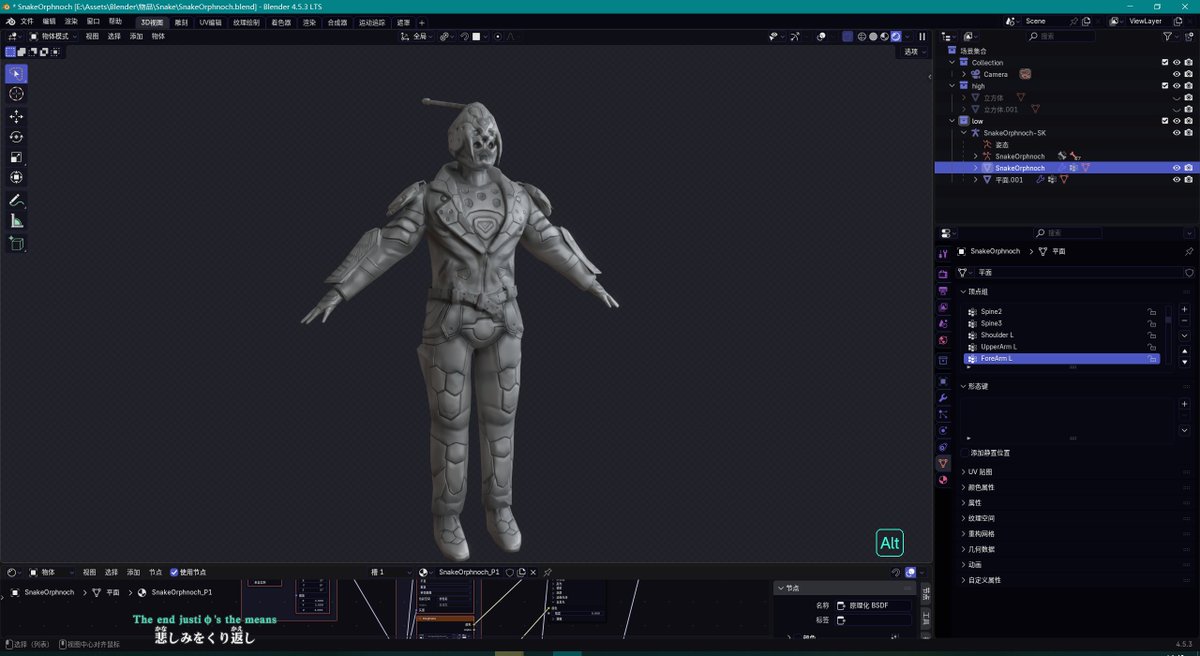The width and height of the screenshot is (1200, 656).
Task: Click the outliner search field
Action: (1062, 36)
